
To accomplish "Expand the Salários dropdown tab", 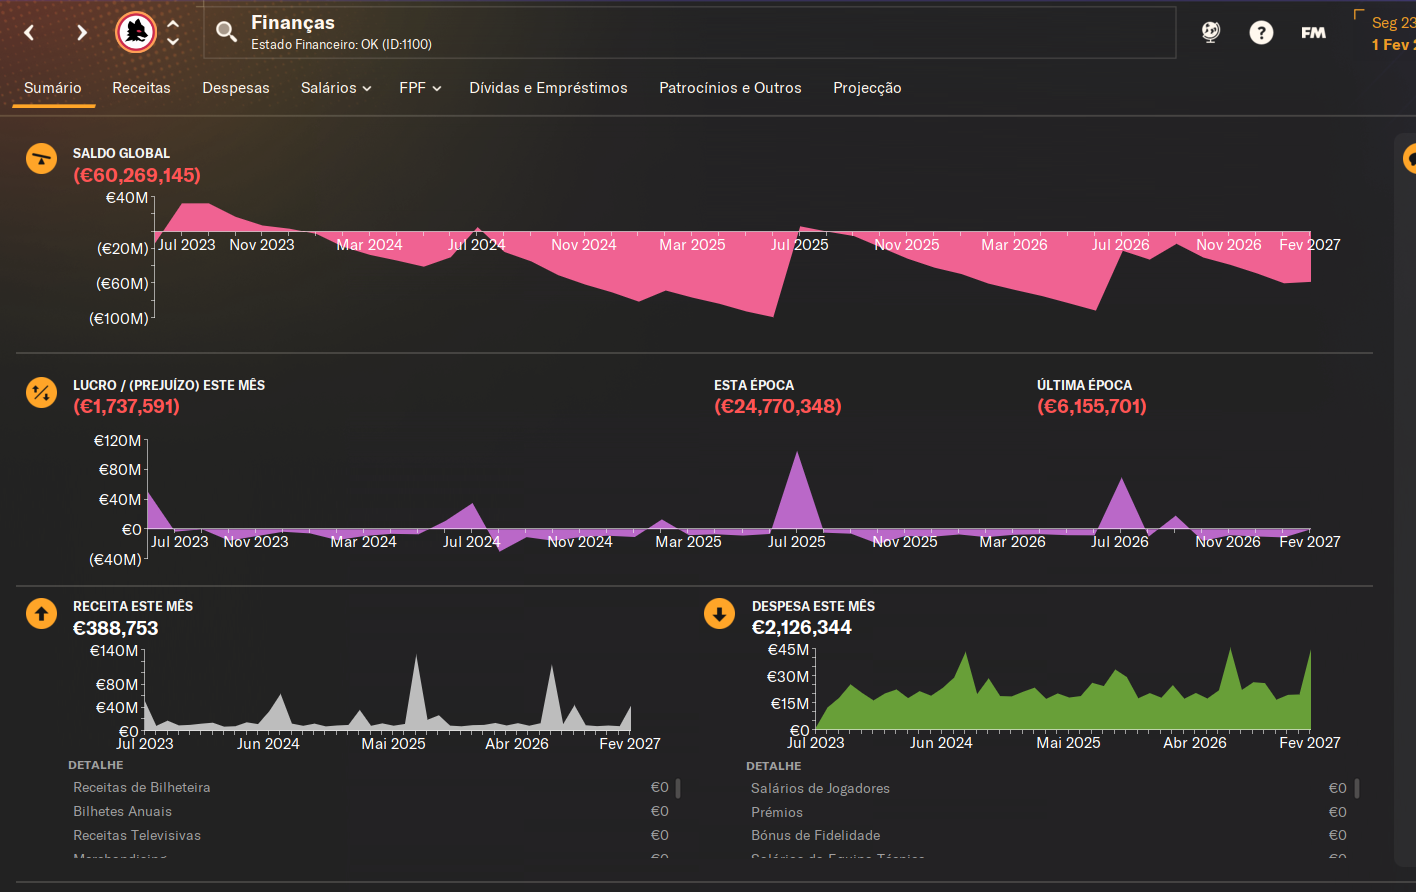I will coord(336,88).
